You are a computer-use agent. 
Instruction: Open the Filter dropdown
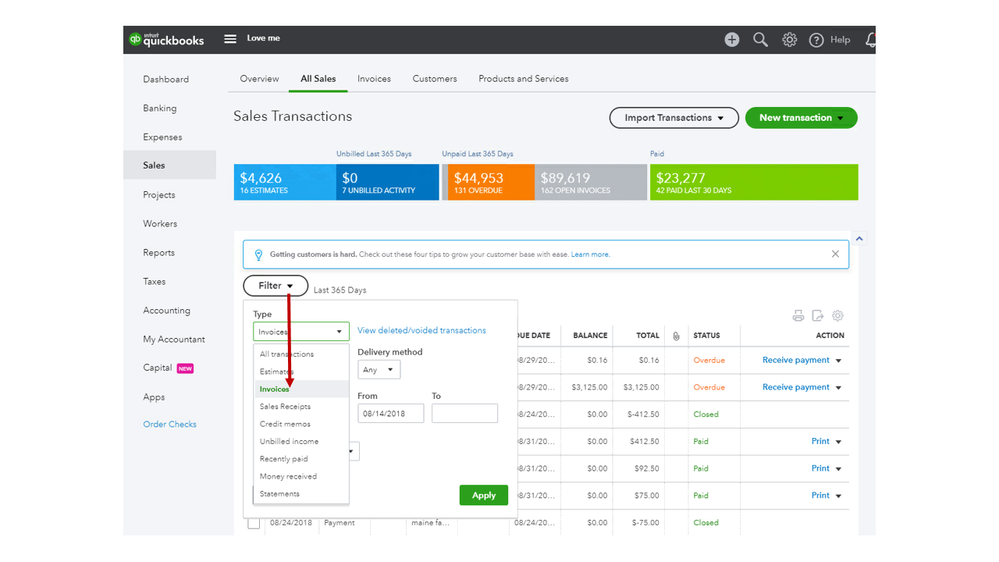point(275,285)
